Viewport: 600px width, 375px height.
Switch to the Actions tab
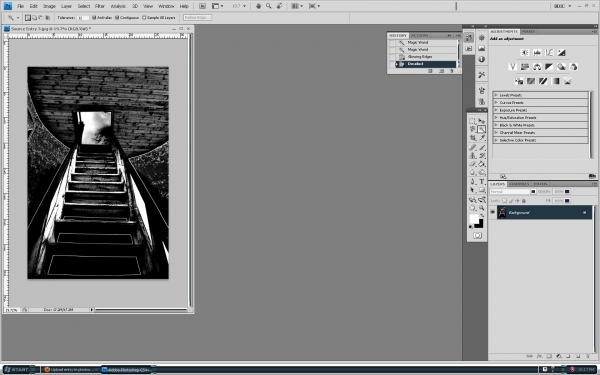420,35
